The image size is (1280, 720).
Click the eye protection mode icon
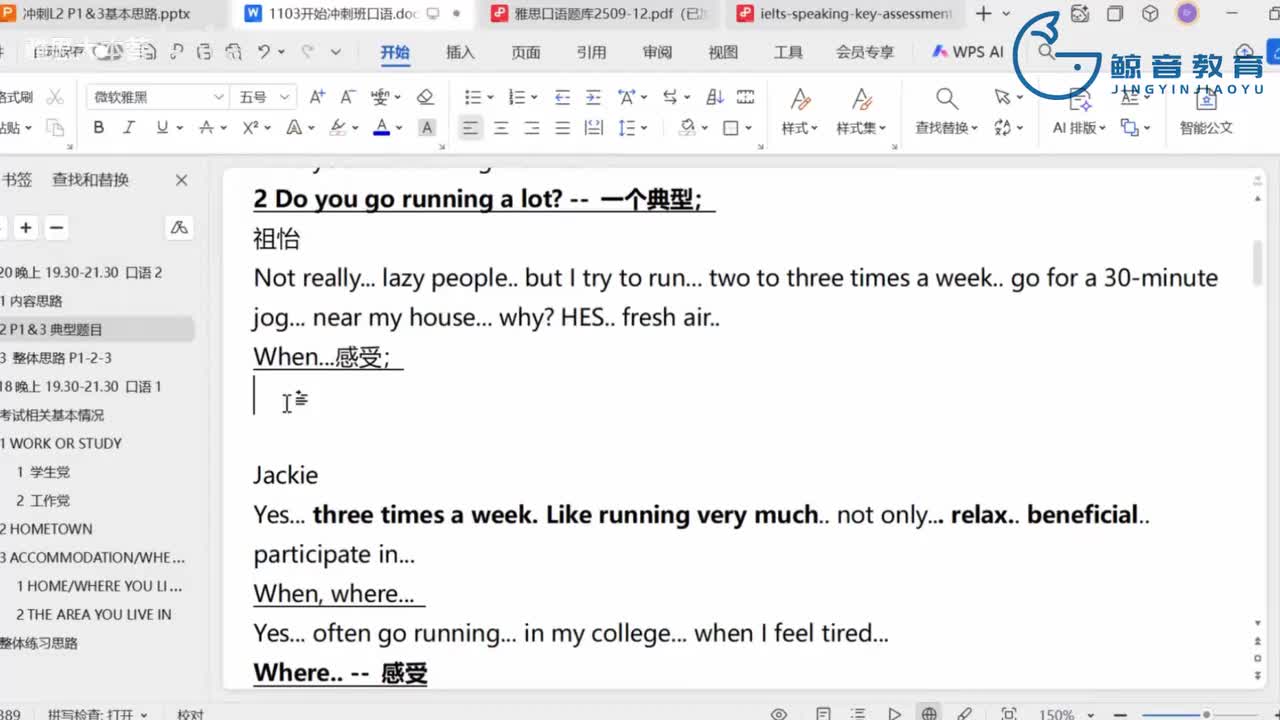tap(779, 714)
